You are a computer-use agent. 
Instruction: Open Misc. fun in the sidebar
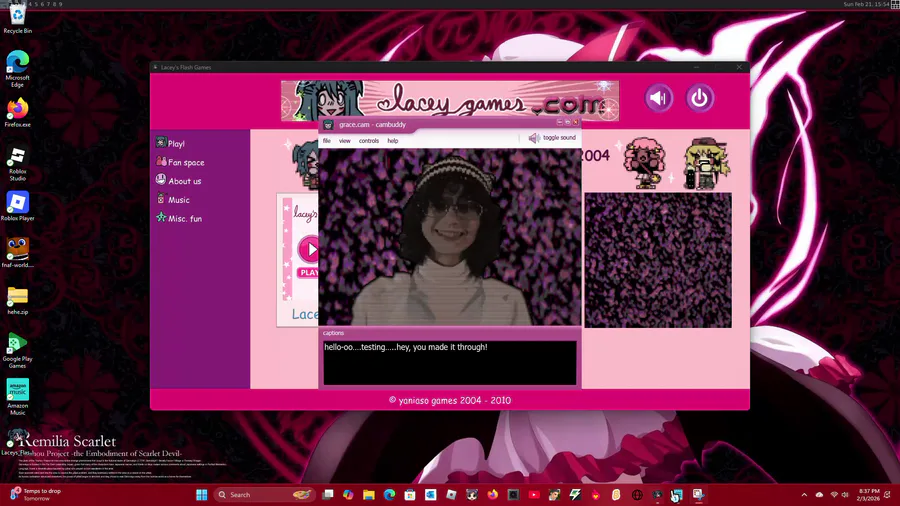click(x=179, y=219)
